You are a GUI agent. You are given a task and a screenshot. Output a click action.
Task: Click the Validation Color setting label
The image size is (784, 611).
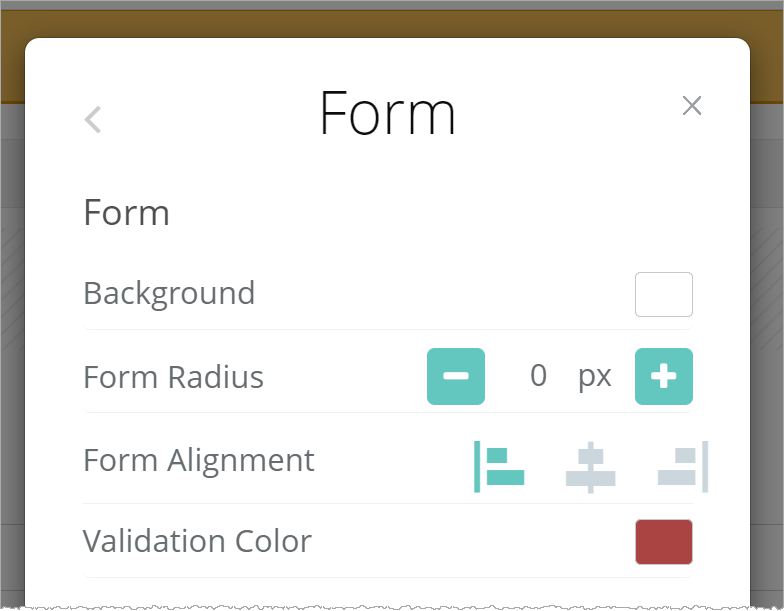click(x=197, y=541)
